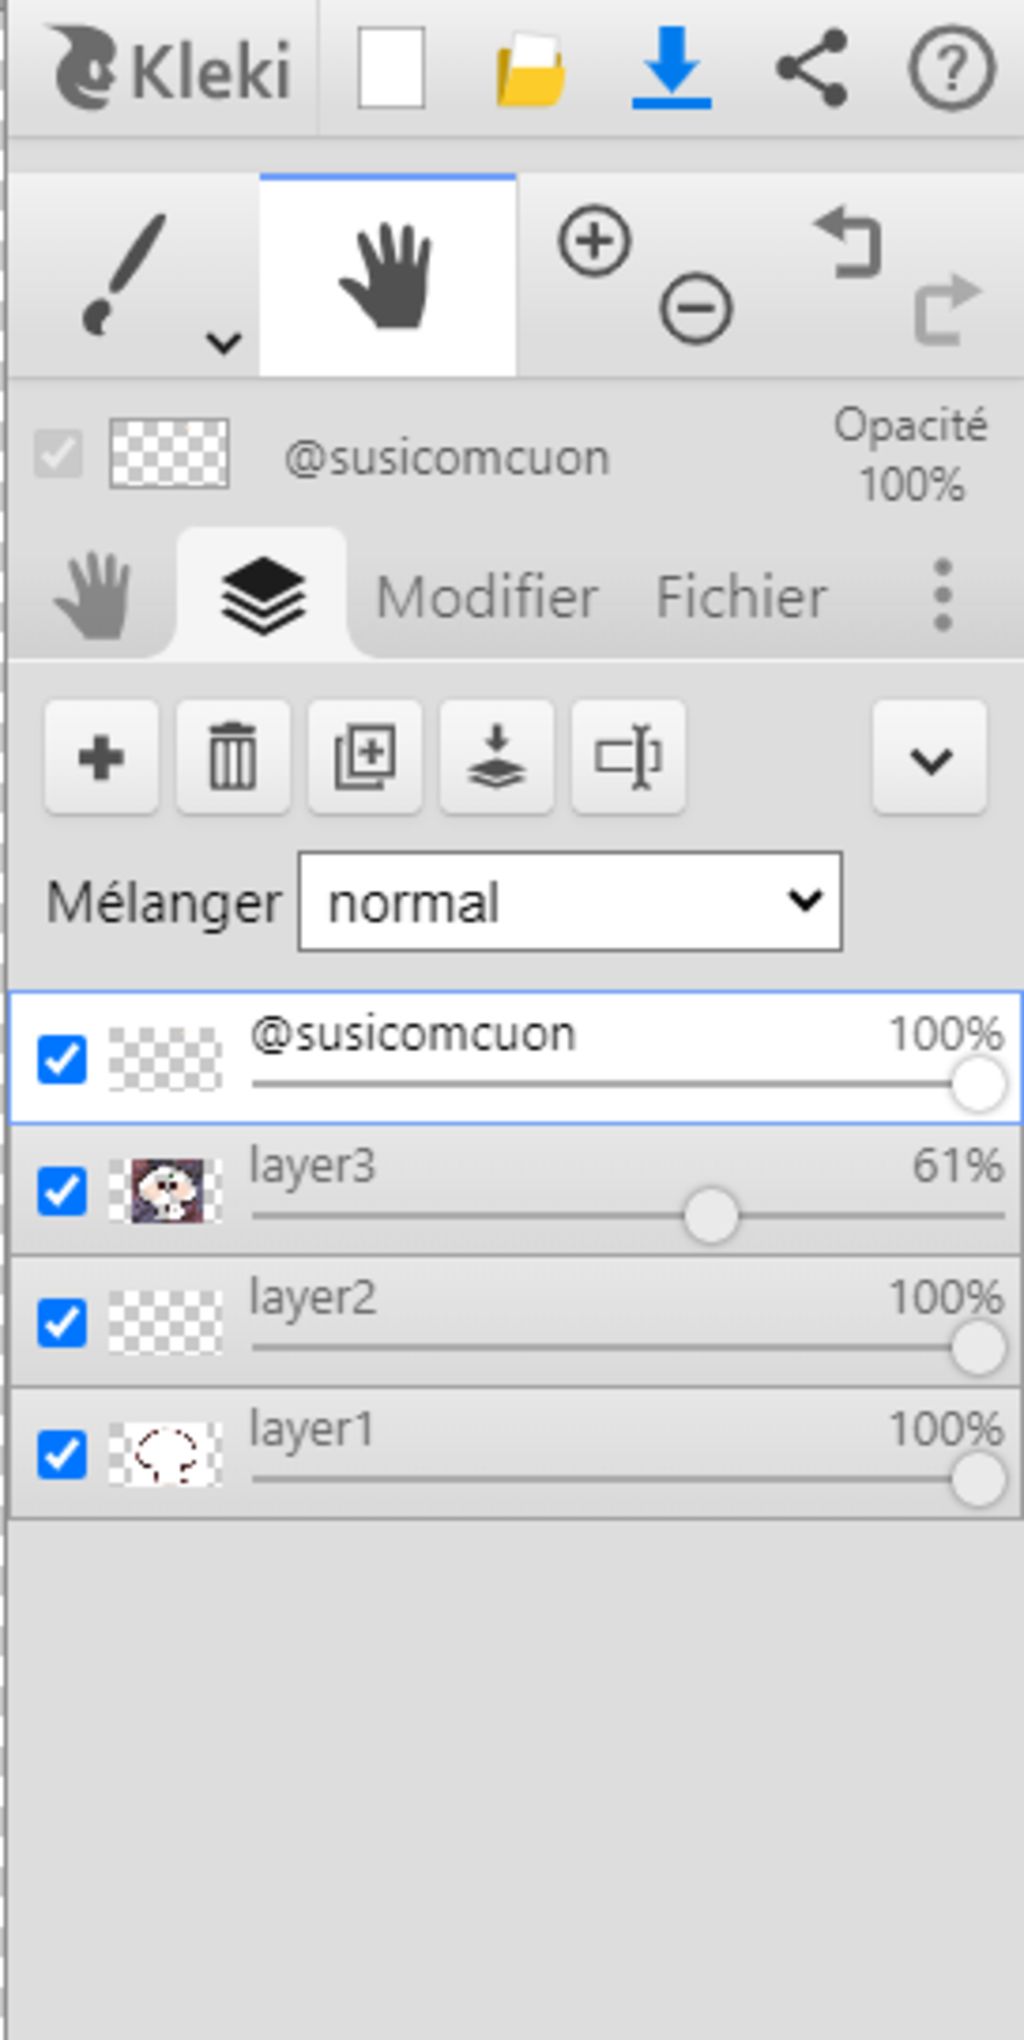Expand the layer options chevron button
1024x2040 pixels.
pos(929,759)
